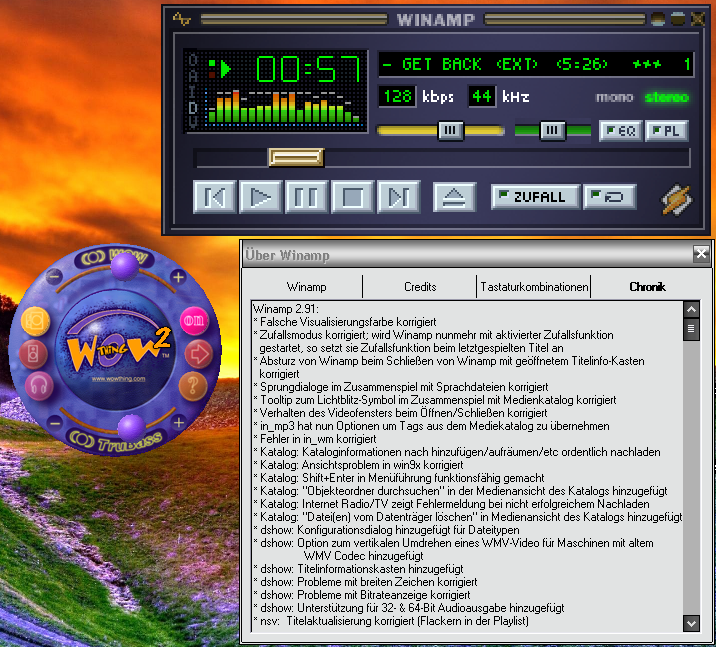
Task: Click the yellow volume slider handle
Action: [450, 131]
